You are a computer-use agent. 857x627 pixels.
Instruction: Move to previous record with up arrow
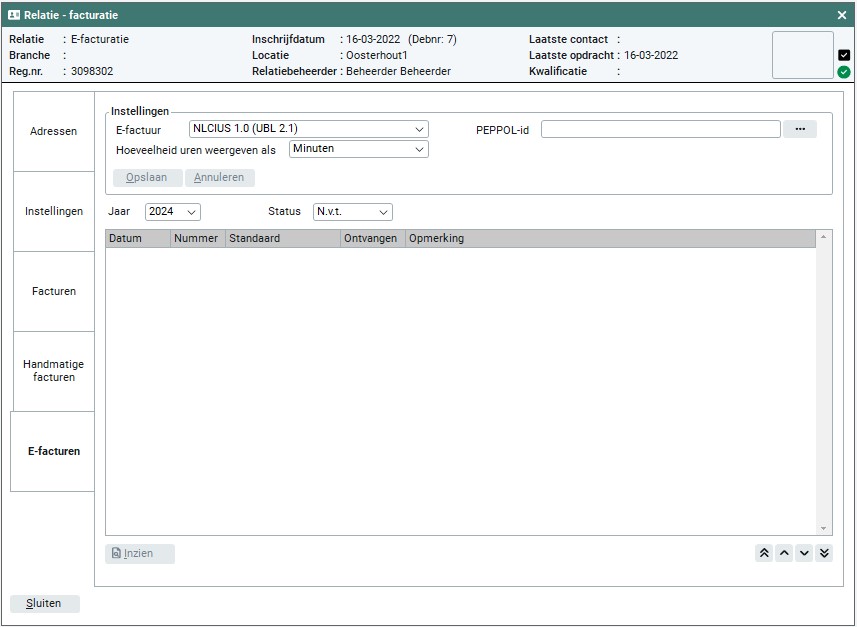coord(784,553)
